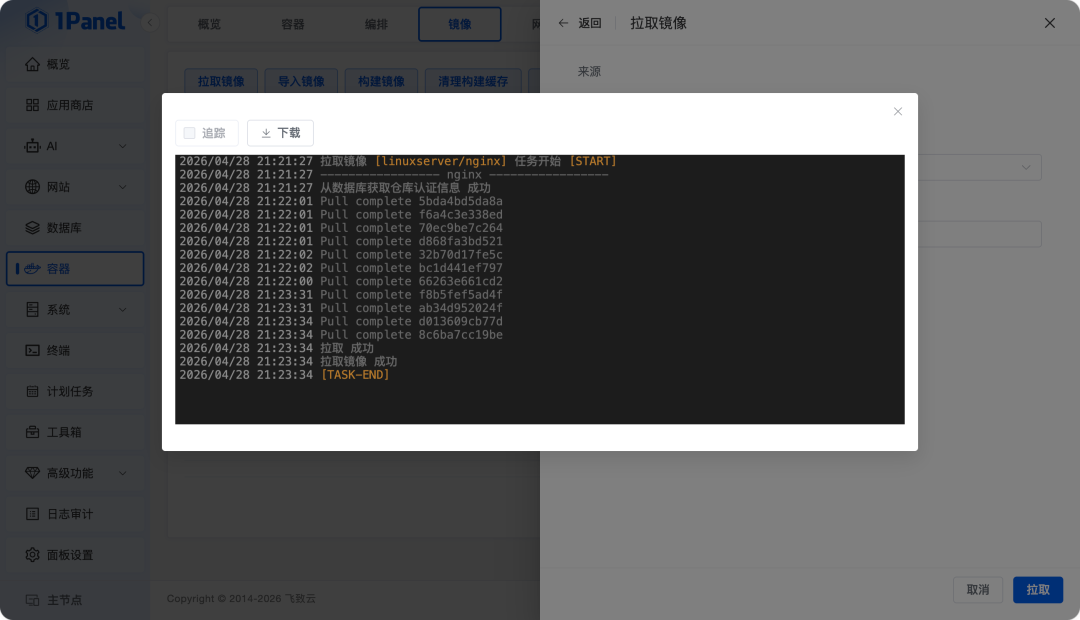Screen dimensions: 1080x620
Task: Open 终端 in the sidebar
Action: (75, 350)
